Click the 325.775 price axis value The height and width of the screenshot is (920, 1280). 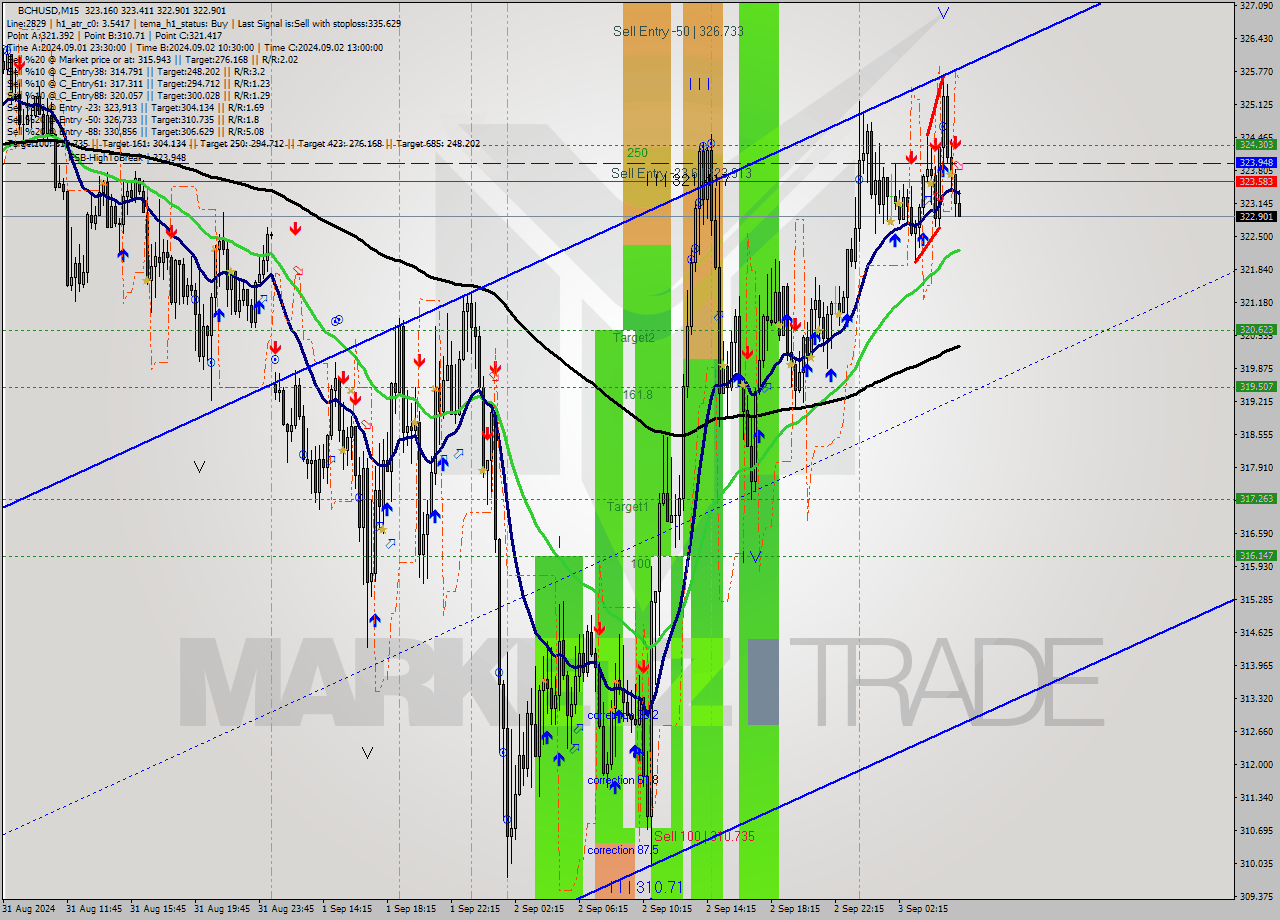point(1256,72)
